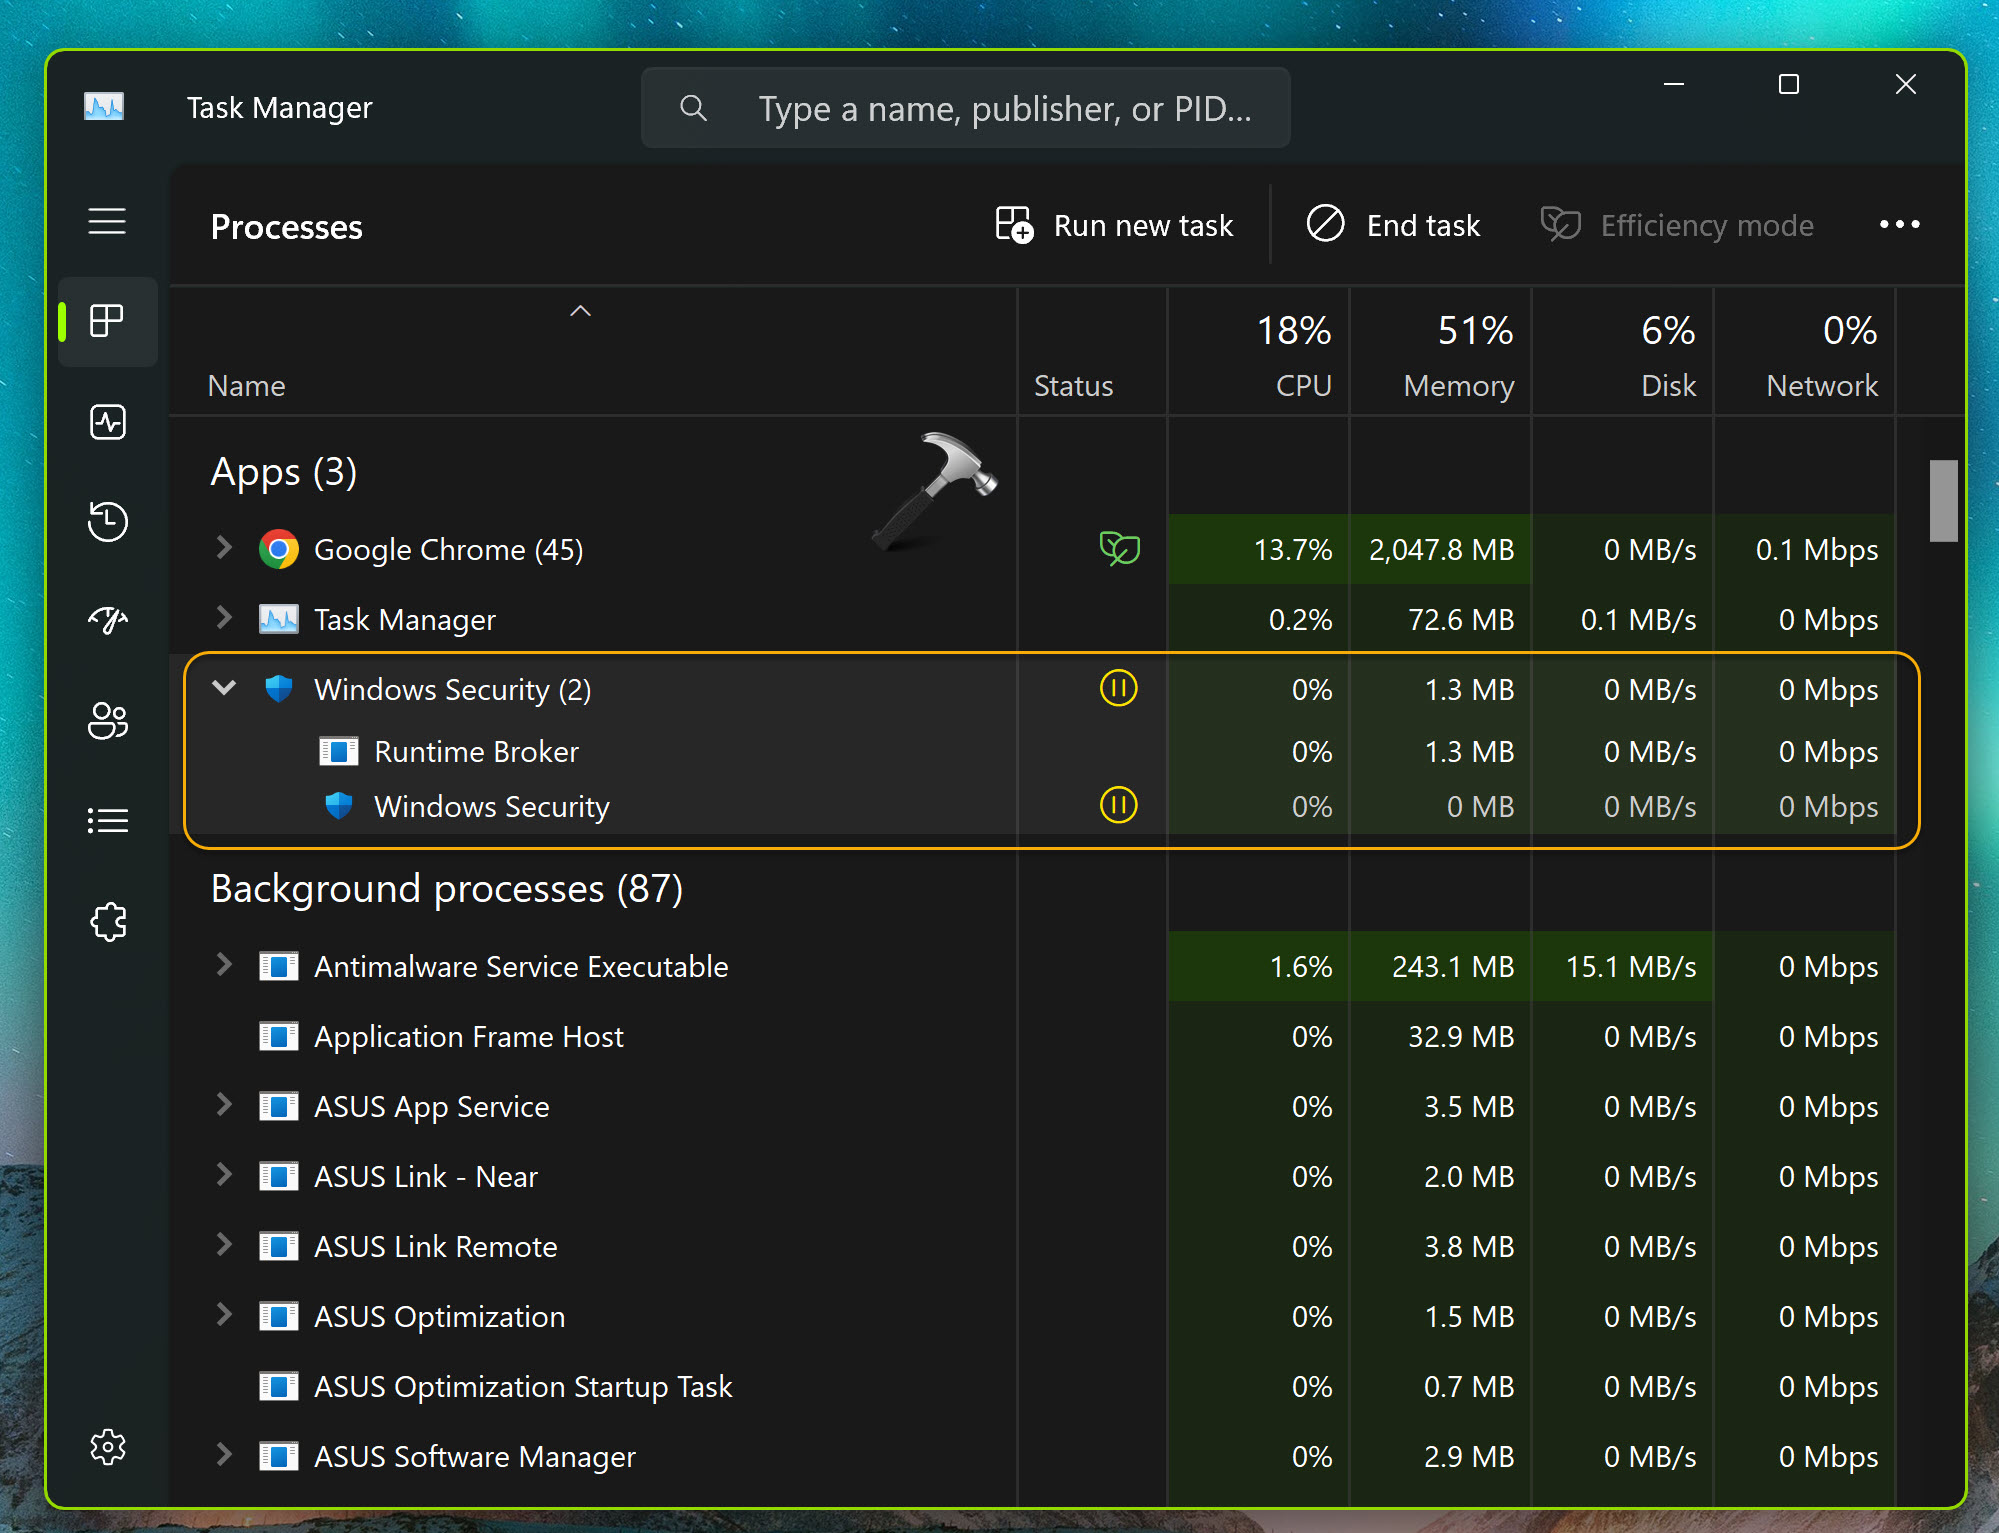Click the search magnifier icon
The height and width of the screenshot is (1533, 1999).
pos(693,108)
